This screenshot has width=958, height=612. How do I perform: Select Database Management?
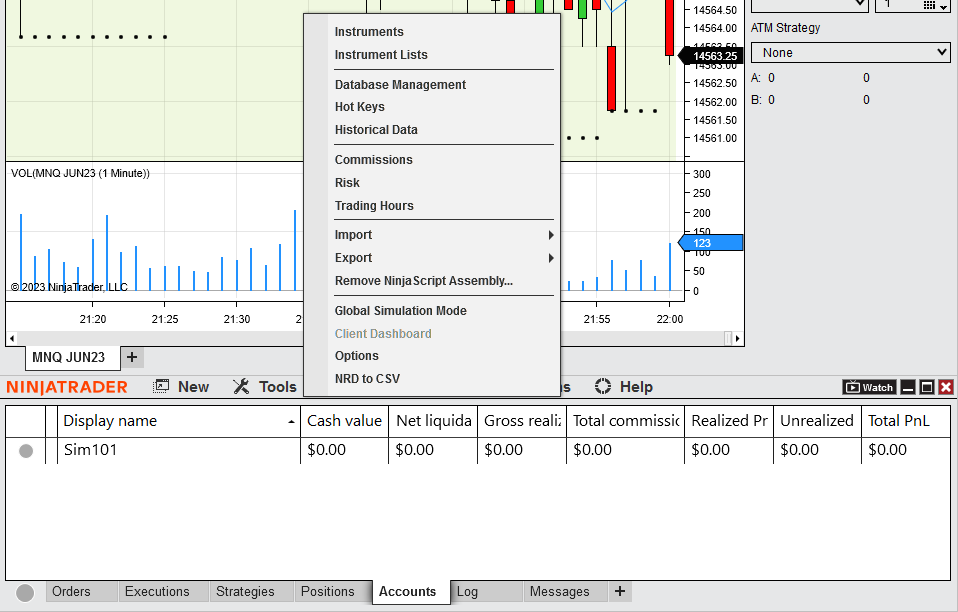(x=400, y=85)
